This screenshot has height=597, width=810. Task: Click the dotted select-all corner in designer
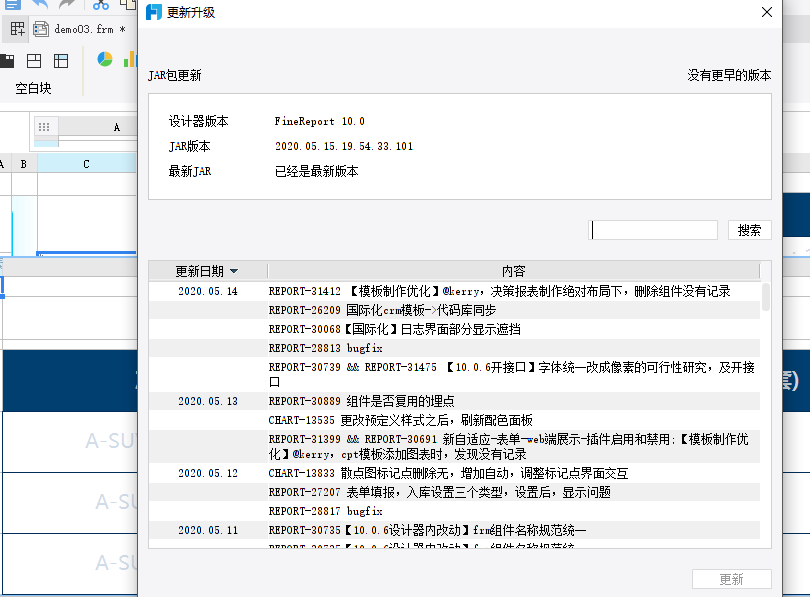click(x=44, y=127)
